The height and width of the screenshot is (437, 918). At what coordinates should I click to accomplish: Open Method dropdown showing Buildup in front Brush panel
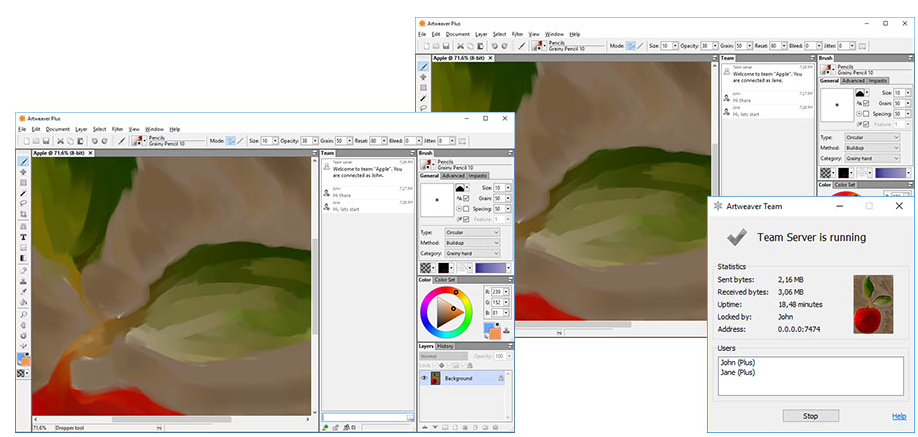click(x=472, y=243)
